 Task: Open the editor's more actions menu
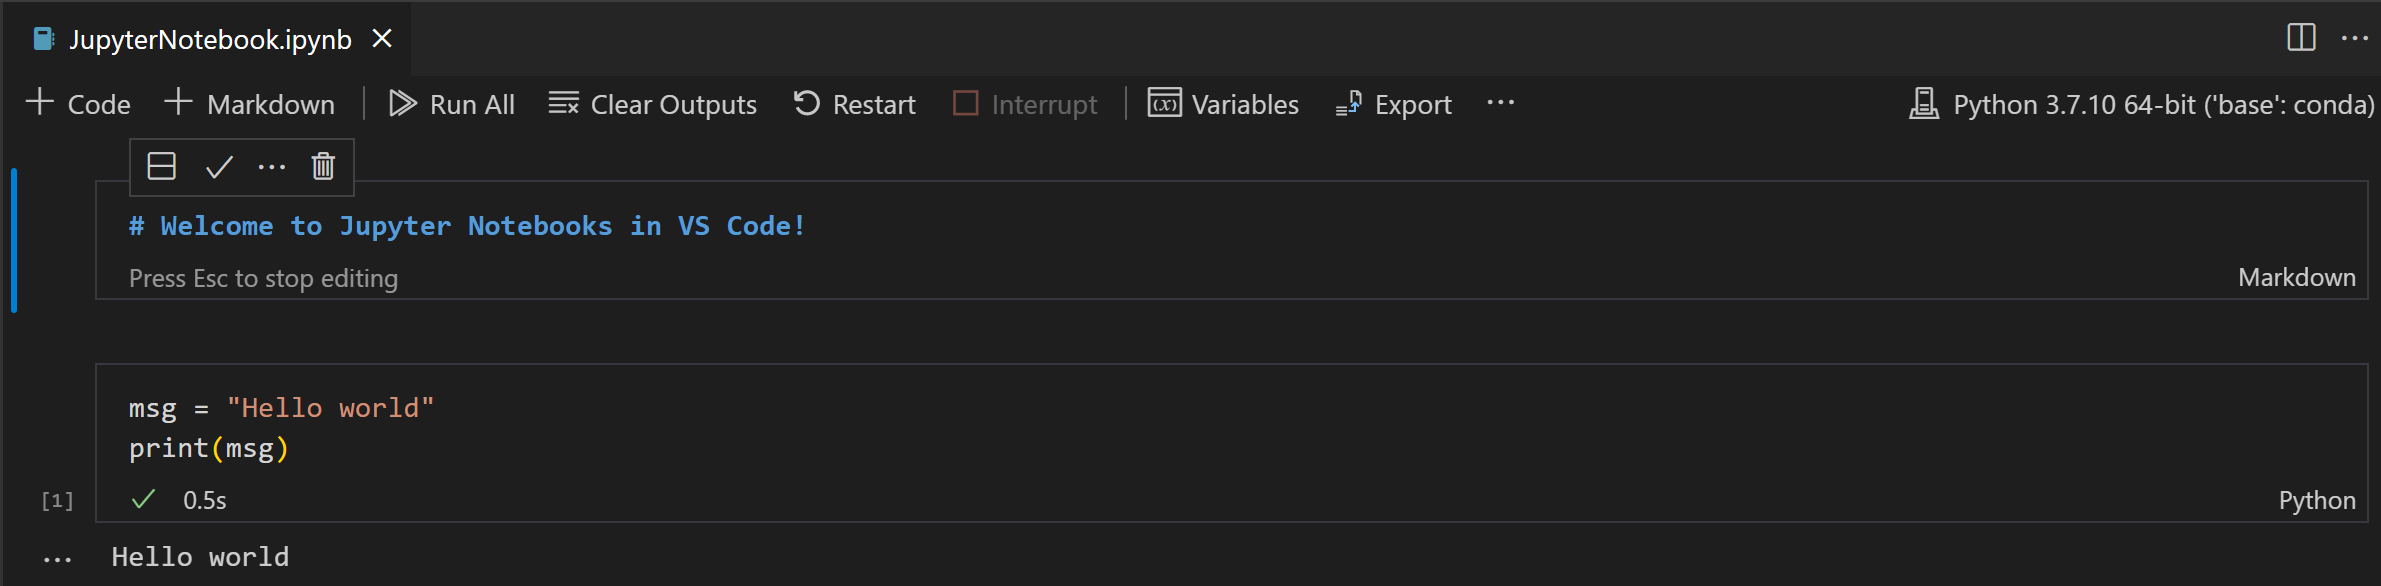pyautogui.click(x=2356, y=38)
